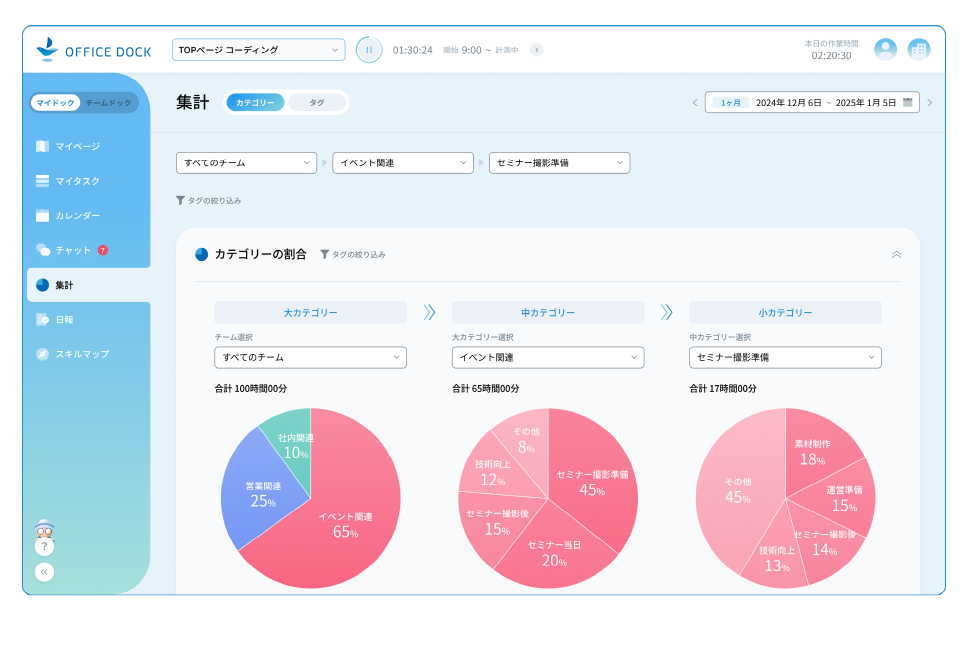
Task: Open the team building icon at top right
Action: tap(918, 49)
